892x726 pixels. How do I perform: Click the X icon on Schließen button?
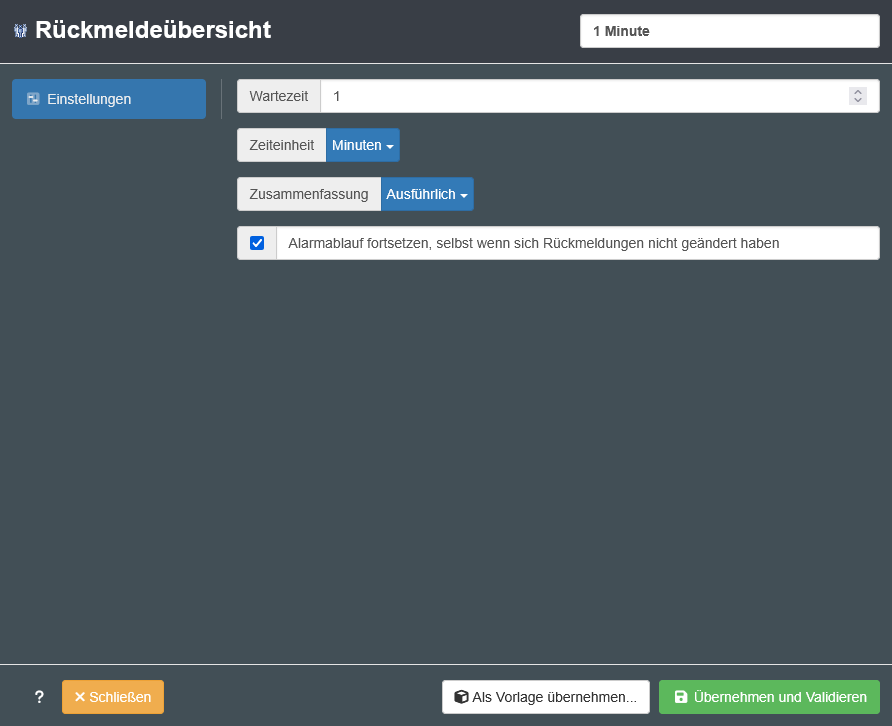(80, 697)
